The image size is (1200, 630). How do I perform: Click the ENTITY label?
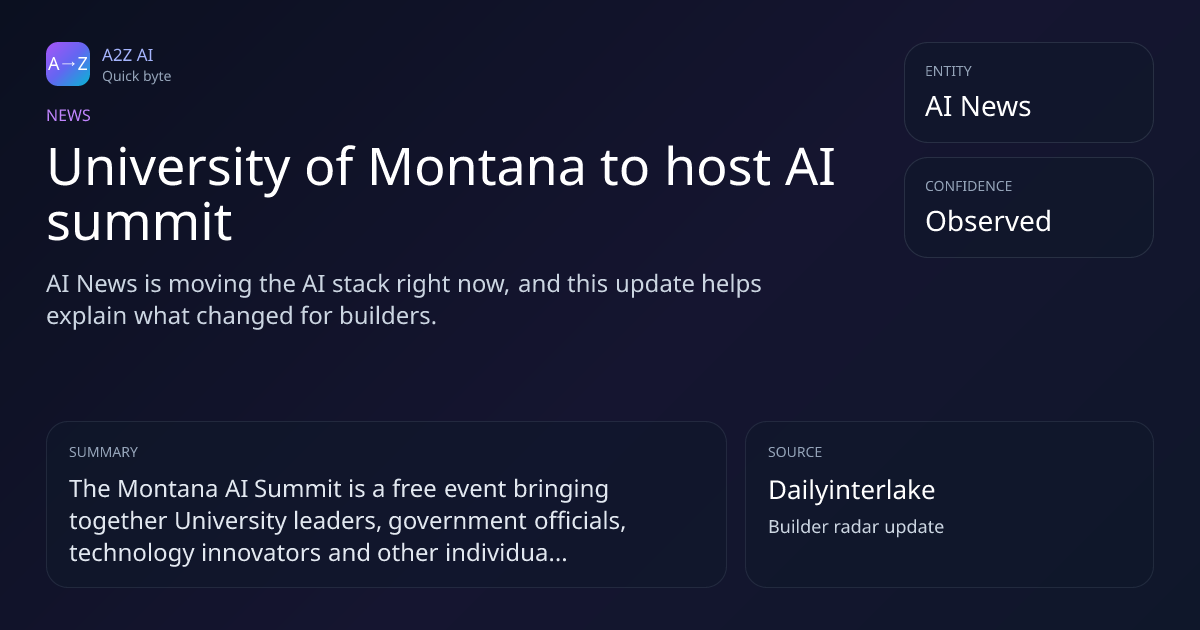pyautogui.click(x=948, y=71)
